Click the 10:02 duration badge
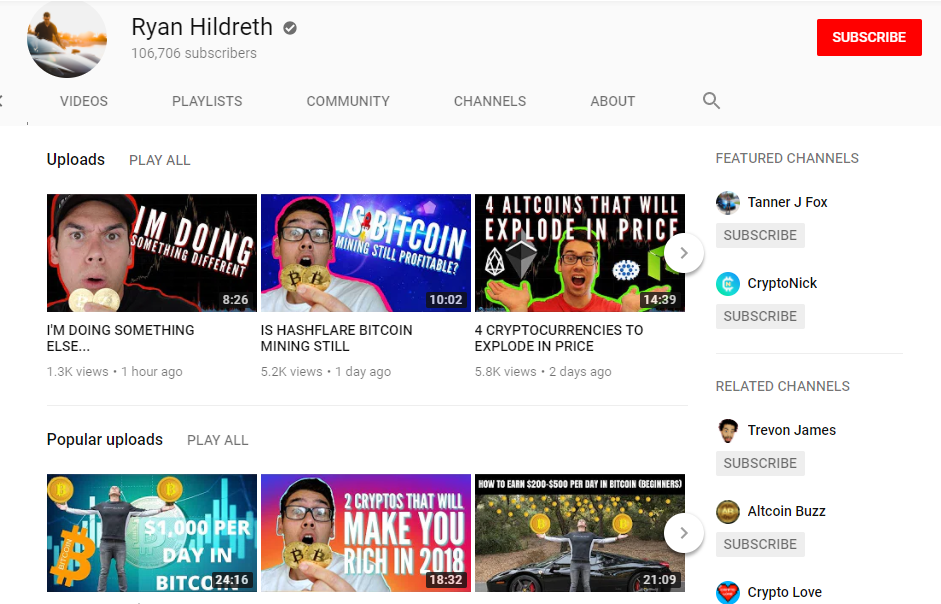941x604 pixels. tap(446, 300)
